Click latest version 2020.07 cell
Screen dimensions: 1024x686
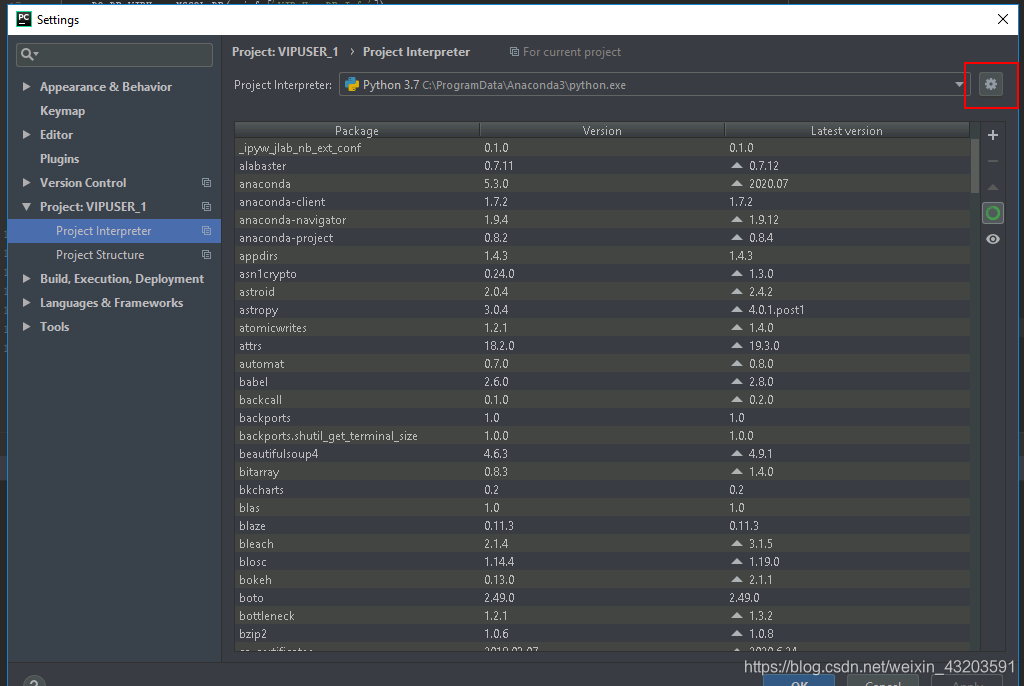pos(769,184)
